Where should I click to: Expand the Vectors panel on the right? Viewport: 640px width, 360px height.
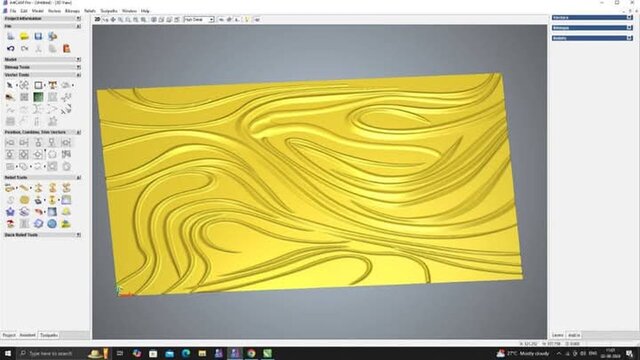pyautogui.click(x=629, y=18)
